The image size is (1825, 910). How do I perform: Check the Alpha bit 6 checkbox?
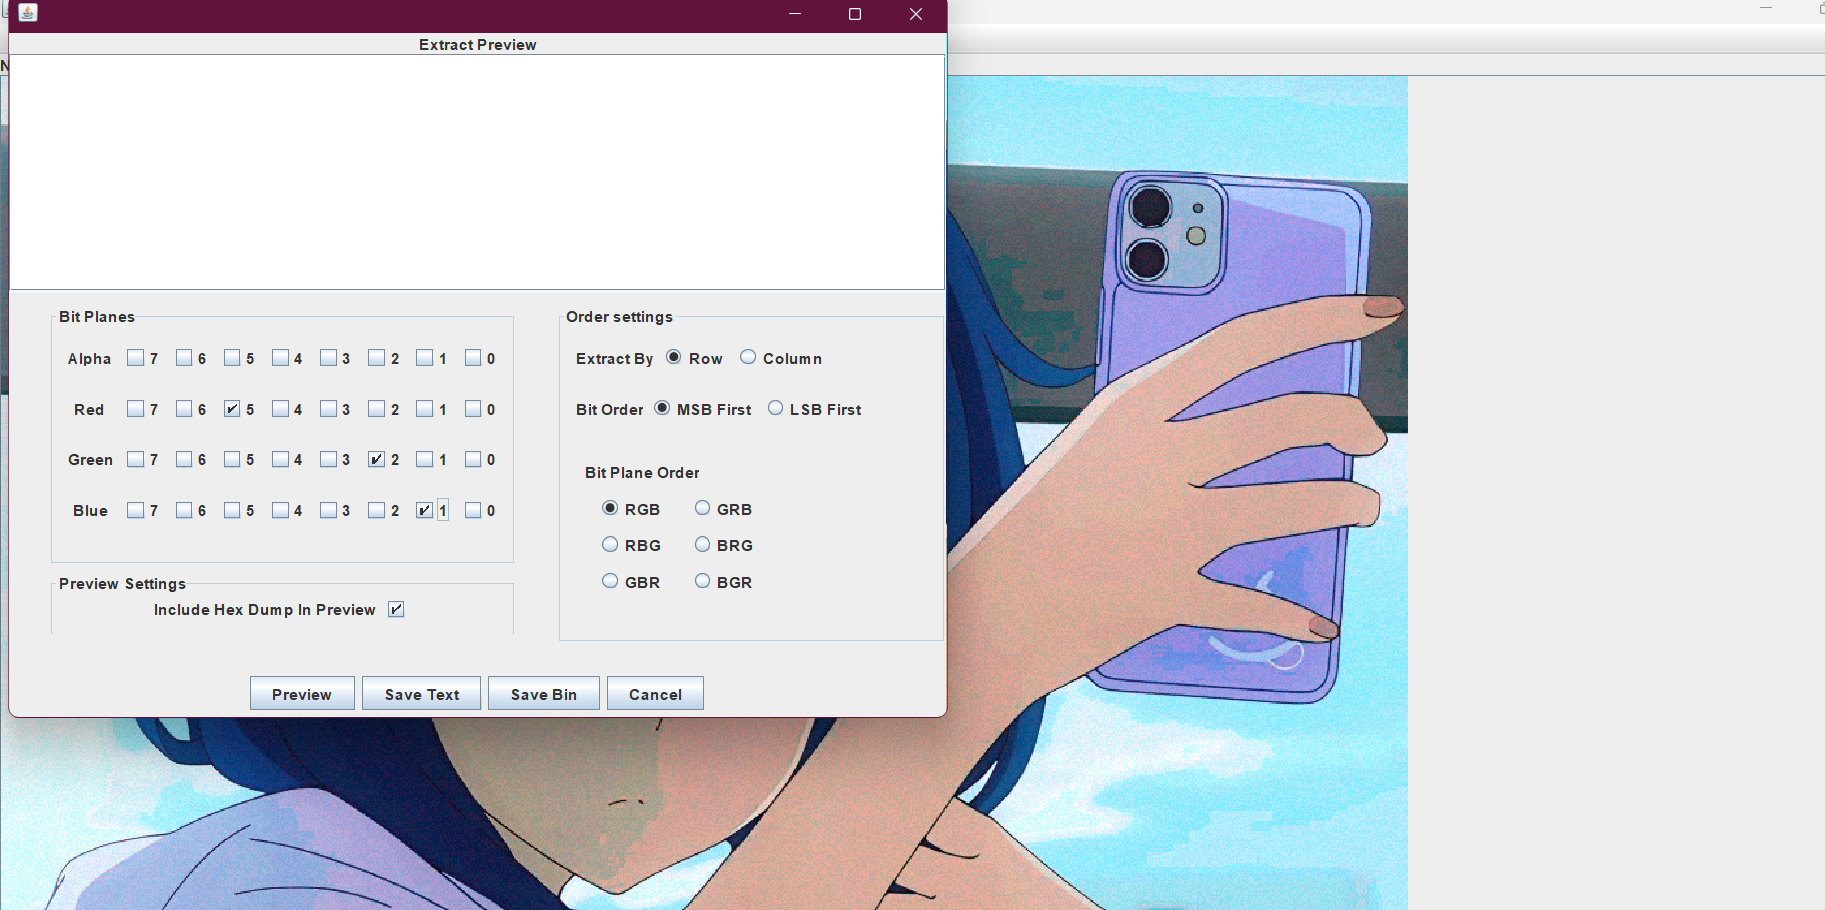(184, 358)
